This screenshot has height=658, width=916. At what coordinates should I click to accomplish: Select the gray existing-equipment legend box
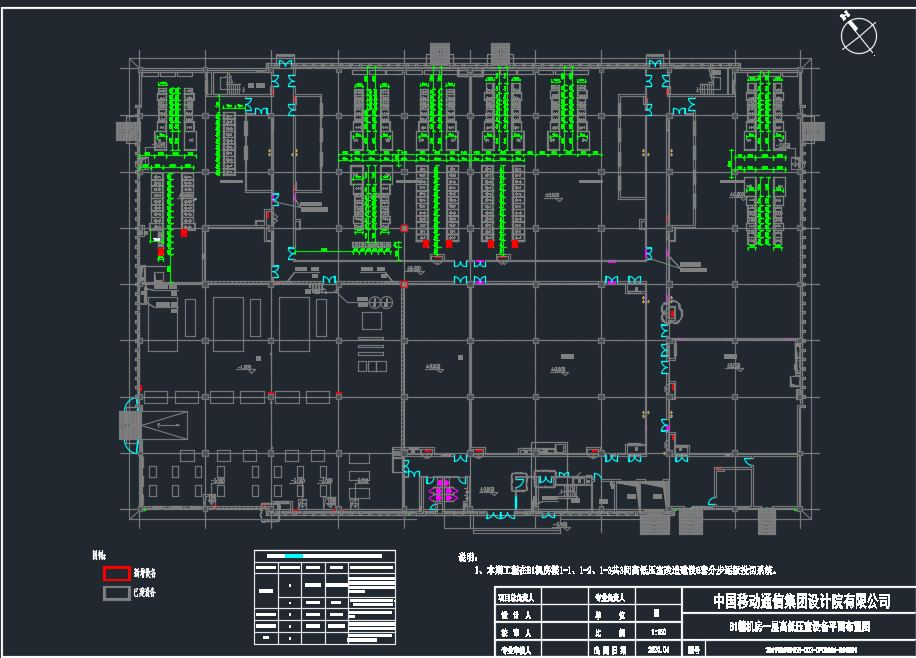click(x=116, y=593)
